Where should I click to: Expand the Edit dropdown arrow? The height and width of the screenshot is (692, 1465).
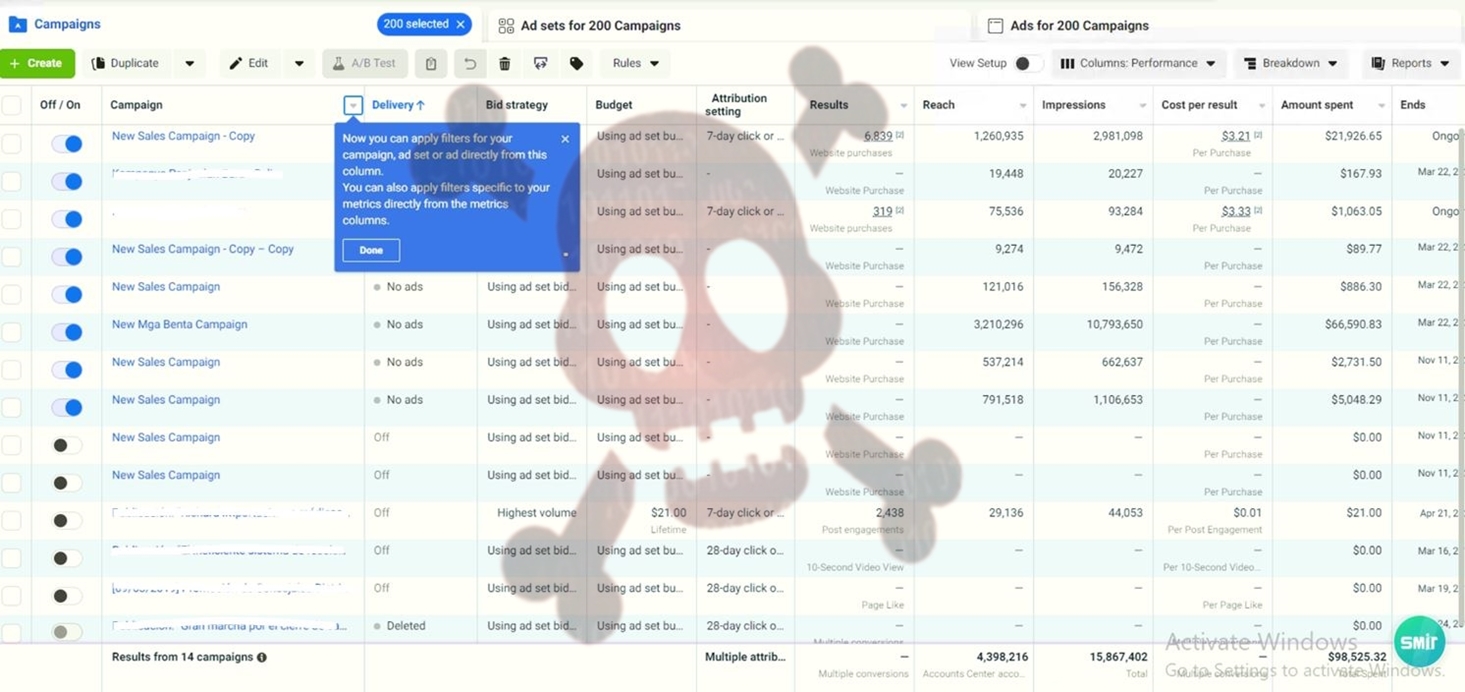coord(298,63)
